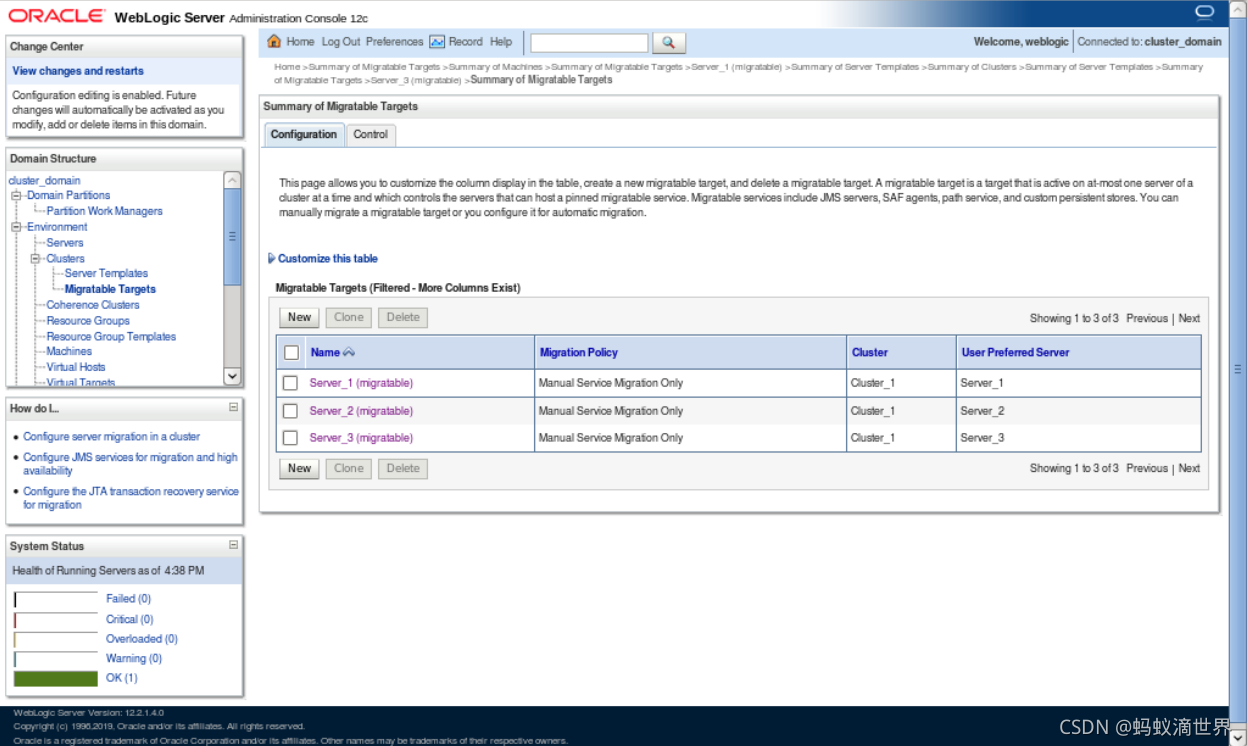Switch to the Control tab

tap(370, 134)
